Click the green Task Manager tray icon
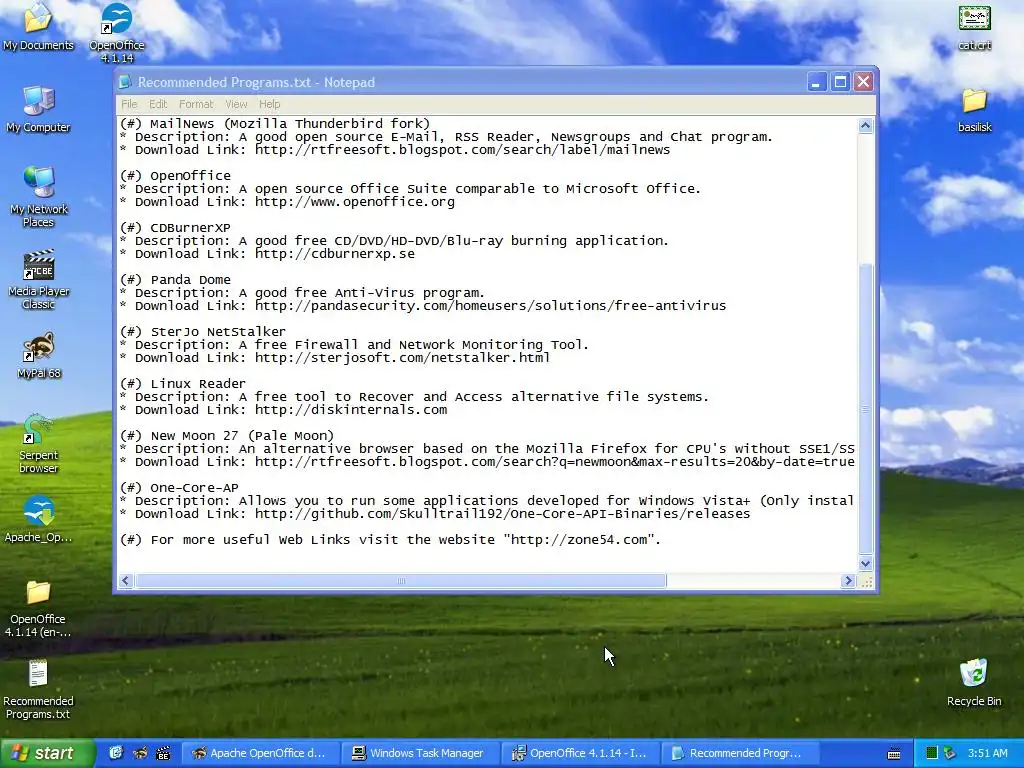This screenshot has height=768, width=1024. (x=932, y=753)
